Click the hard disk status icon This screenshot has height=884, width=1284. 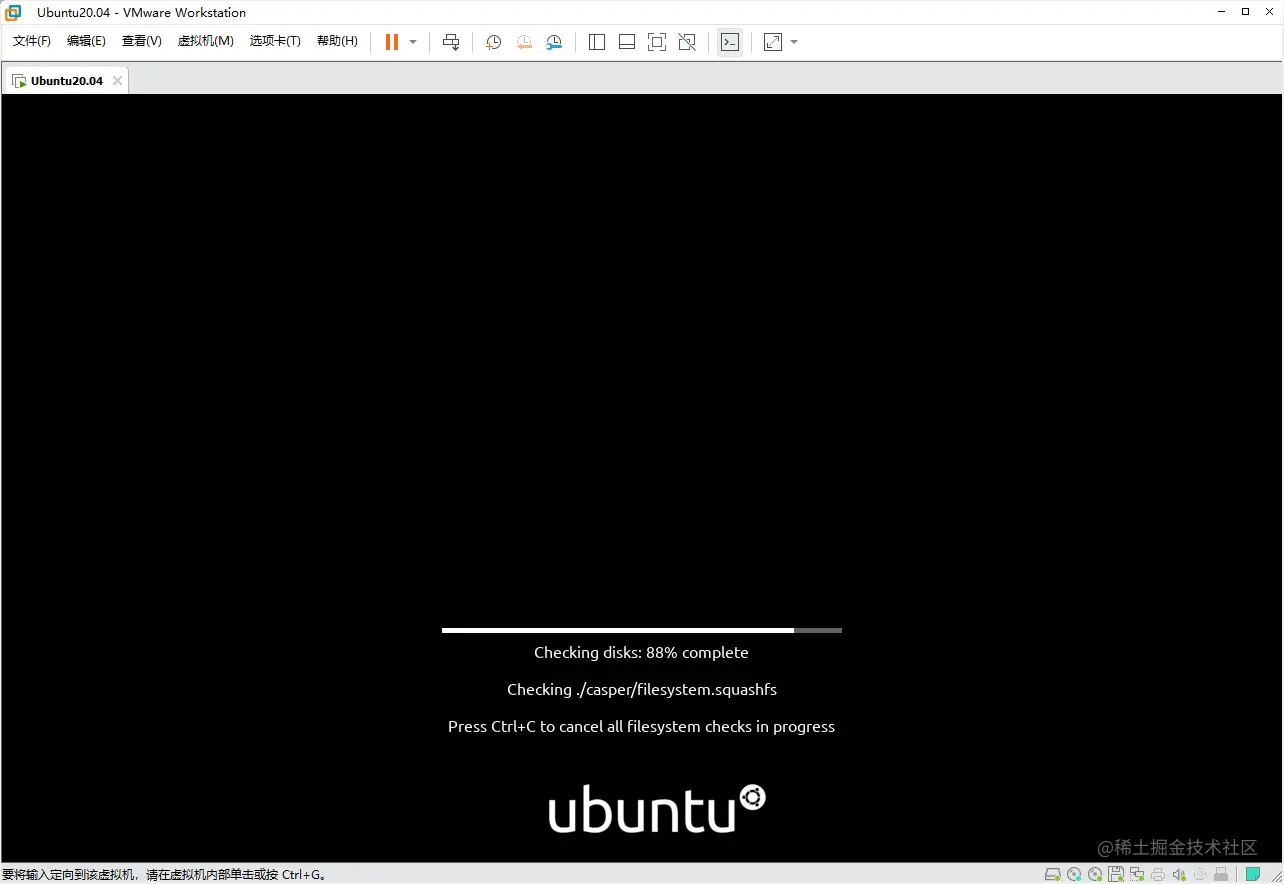(1052, 874)
